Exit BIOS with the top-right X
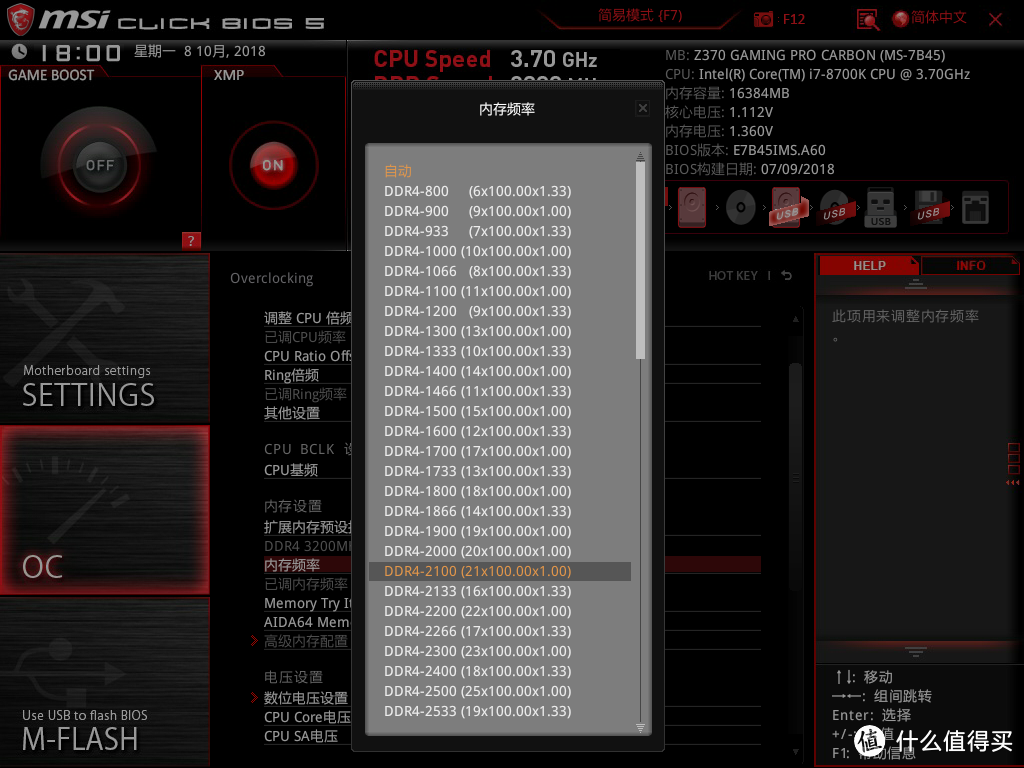 [x=995, y=19]
